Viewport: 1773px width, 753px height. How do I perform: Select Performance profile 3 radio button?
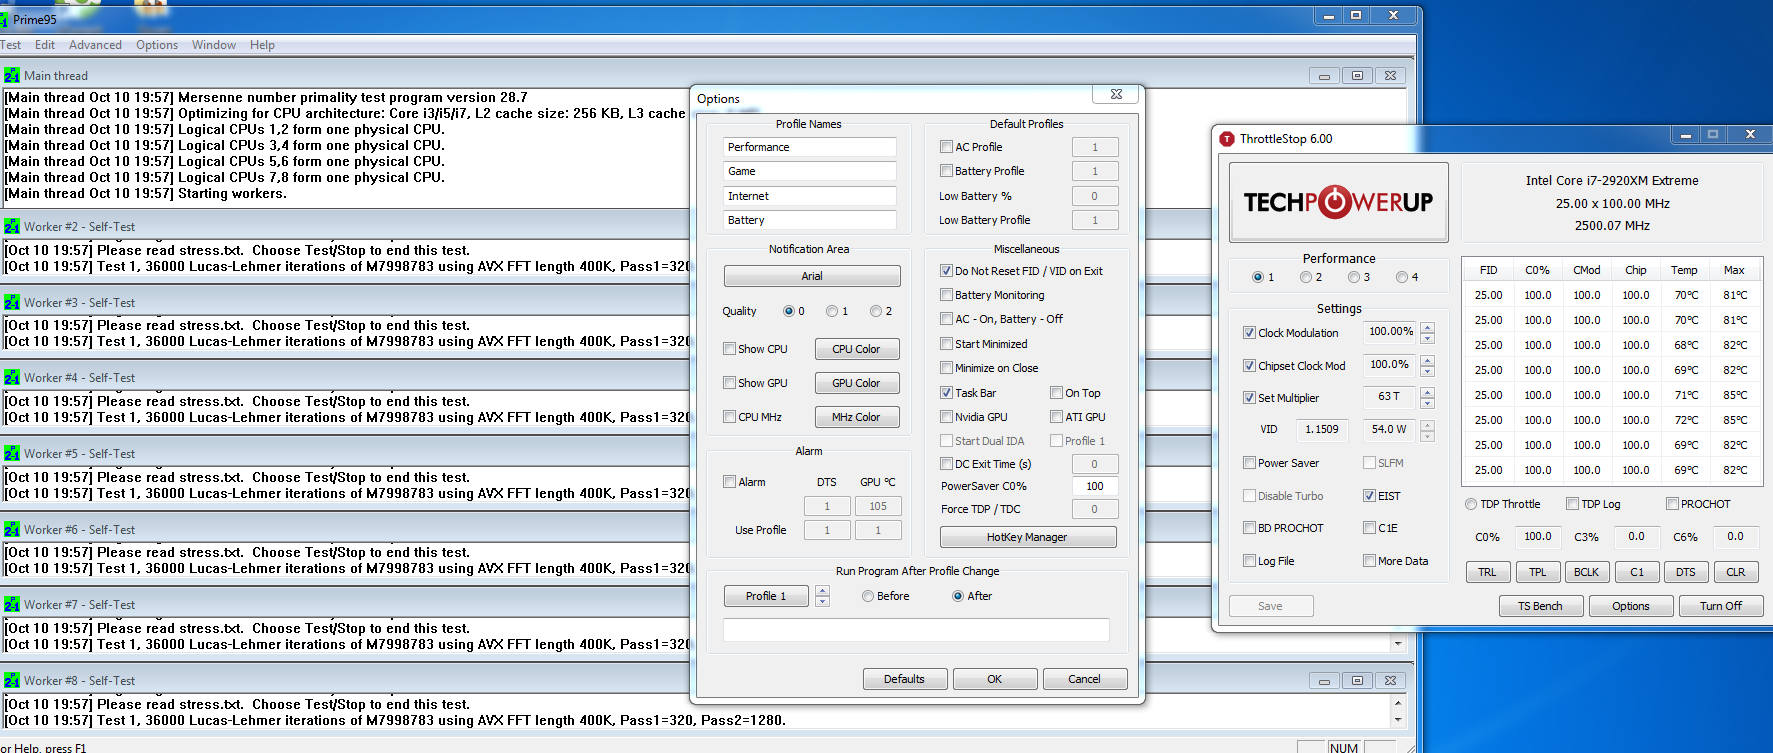click(x=1353, y=277)
